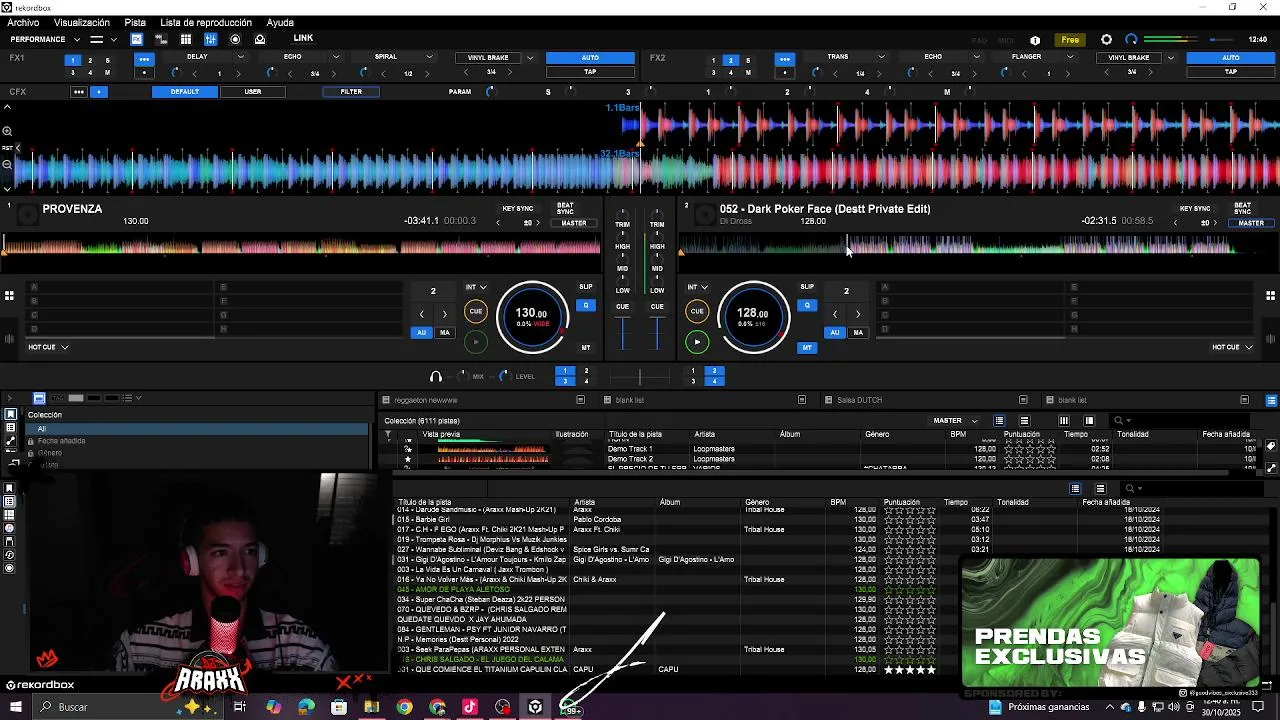
Task: Click the Collection tree icon in sidebar
Action: point(10,414)
